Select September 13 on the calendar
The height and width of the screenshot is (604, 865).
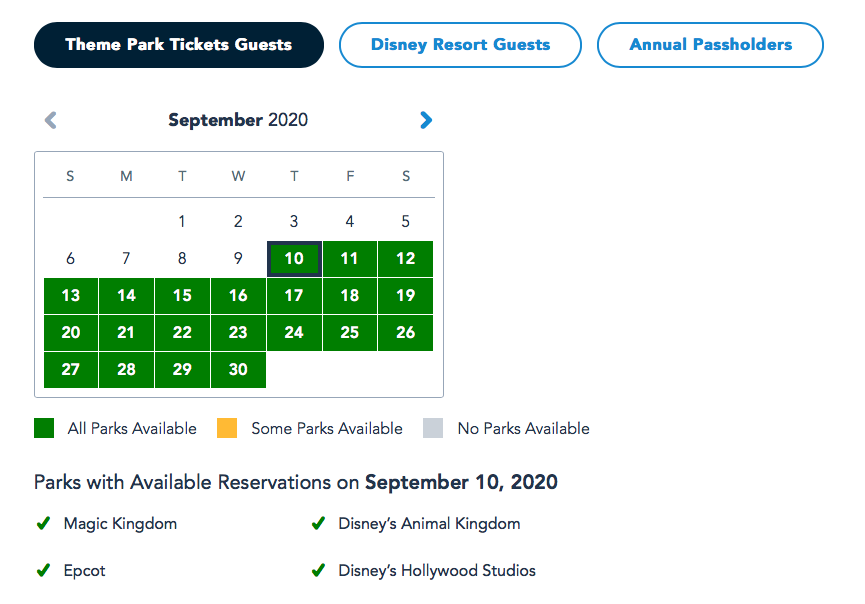71,296
